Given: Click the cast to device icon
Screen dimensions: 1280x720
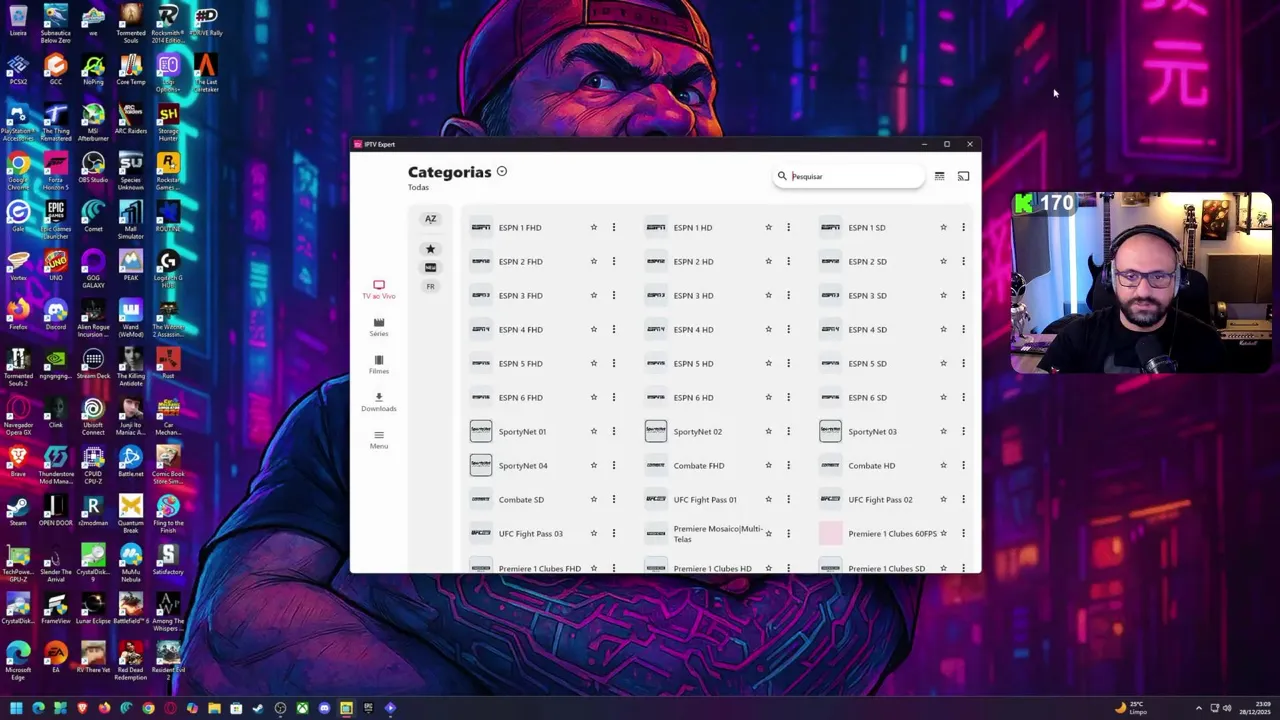Looking at the screenshot, I should [x=963, y=176].
